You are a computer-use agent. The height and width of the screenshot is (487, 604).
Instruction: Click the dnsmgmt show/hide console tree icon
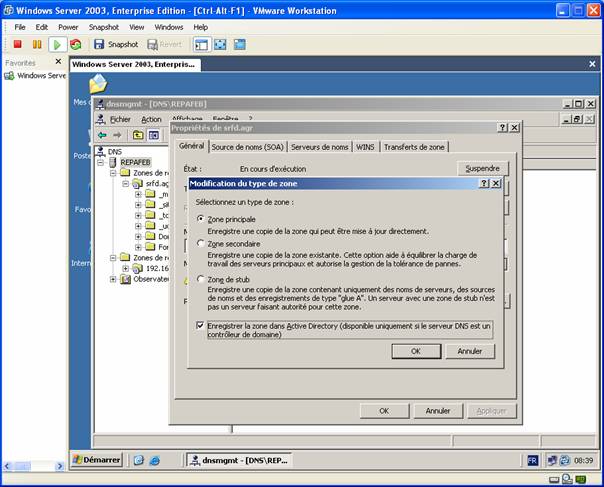point(154,135)
